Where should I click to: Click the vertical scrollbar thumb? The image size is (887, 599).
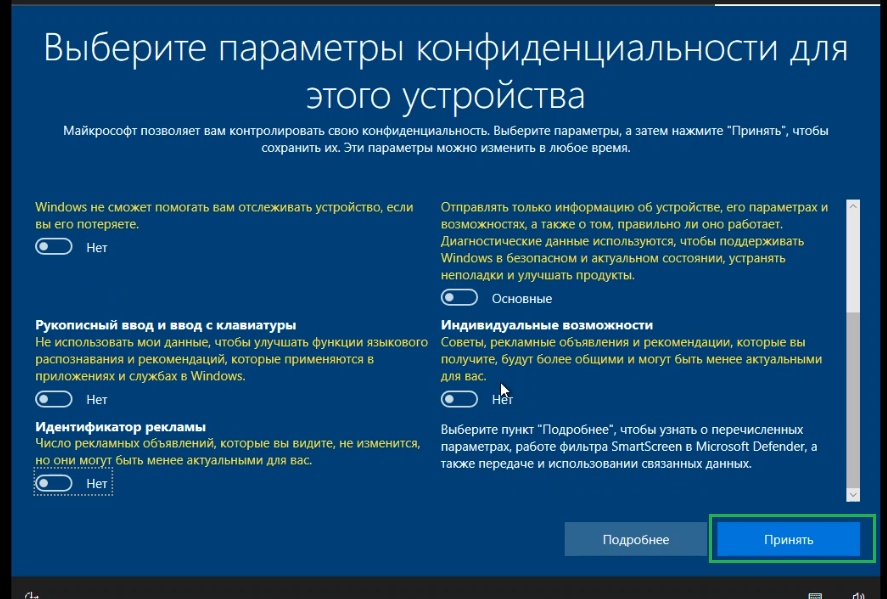click(x=853, y=399)
